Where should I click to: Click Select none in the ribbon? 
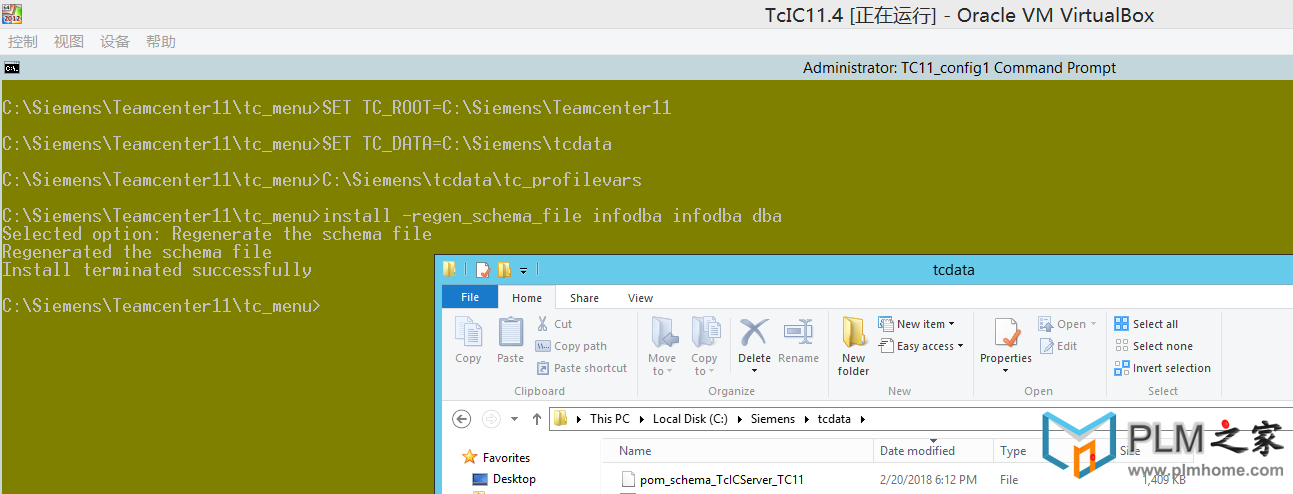point(1153,346)
